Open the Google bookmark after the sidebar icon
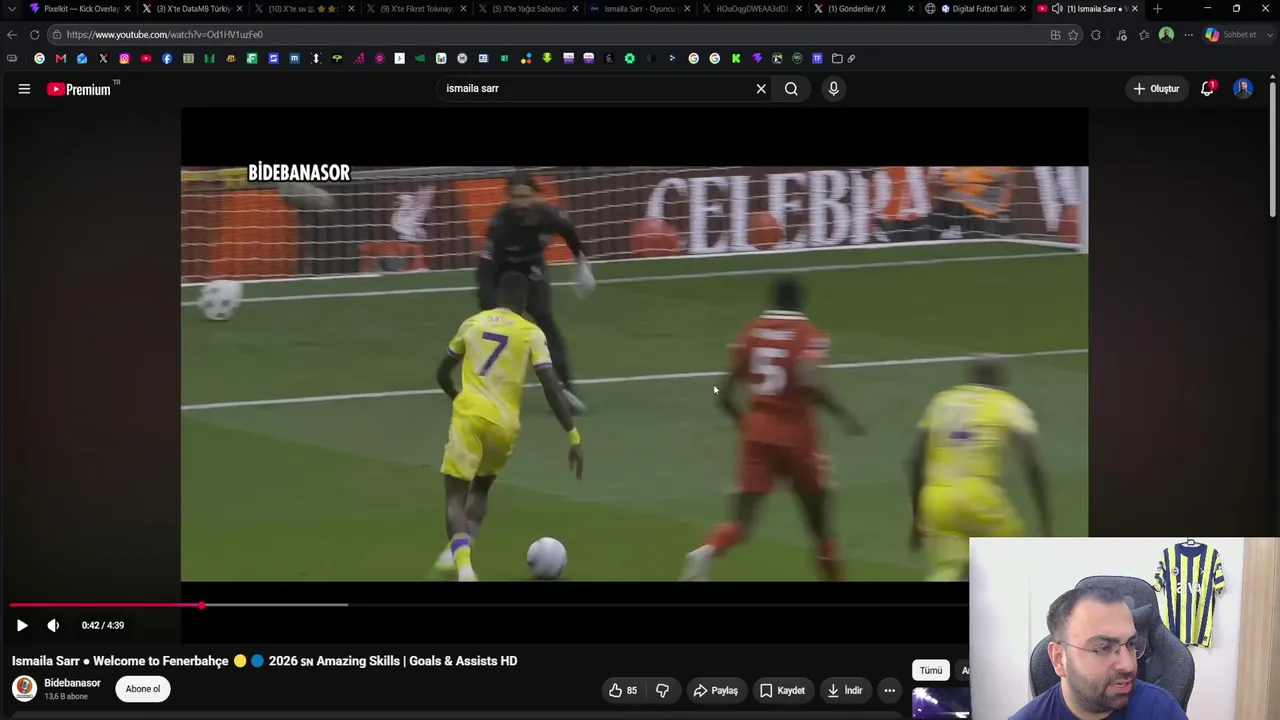 [40, 58]
